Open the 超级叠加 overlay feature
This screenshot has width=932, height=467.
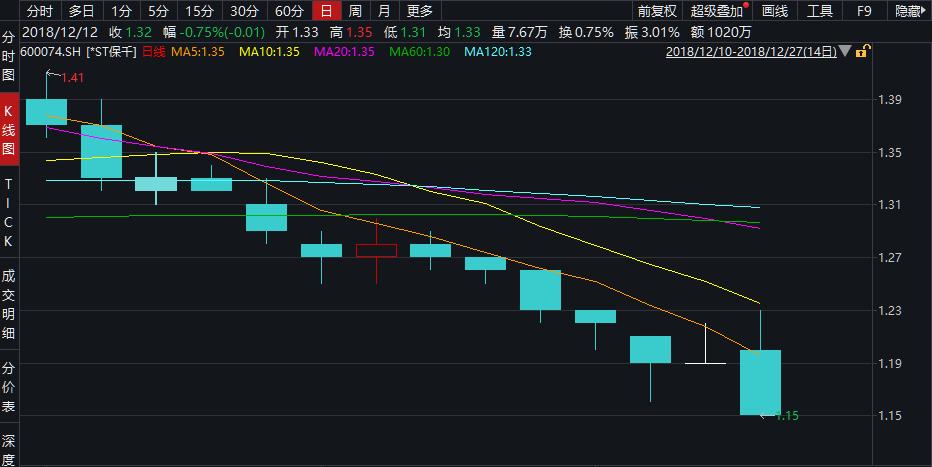[x=717, y=11]
